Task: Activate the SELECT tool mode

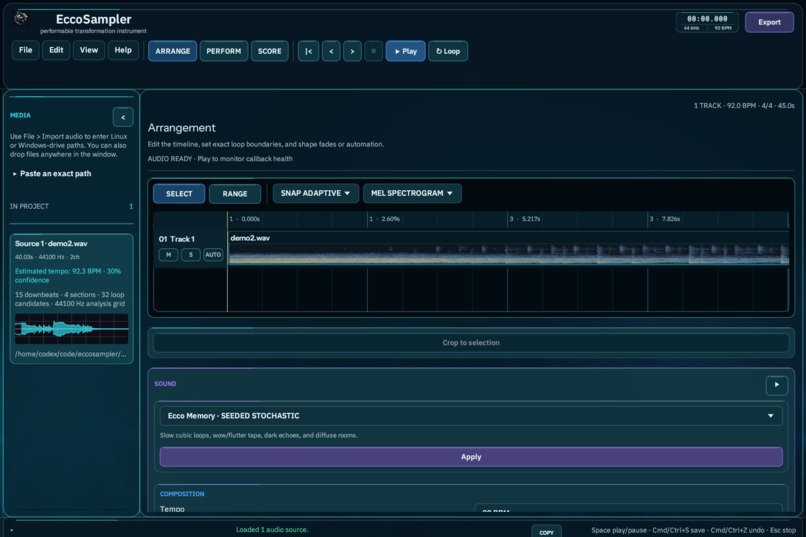Action: pyautogui.click(x=179, y=194)
